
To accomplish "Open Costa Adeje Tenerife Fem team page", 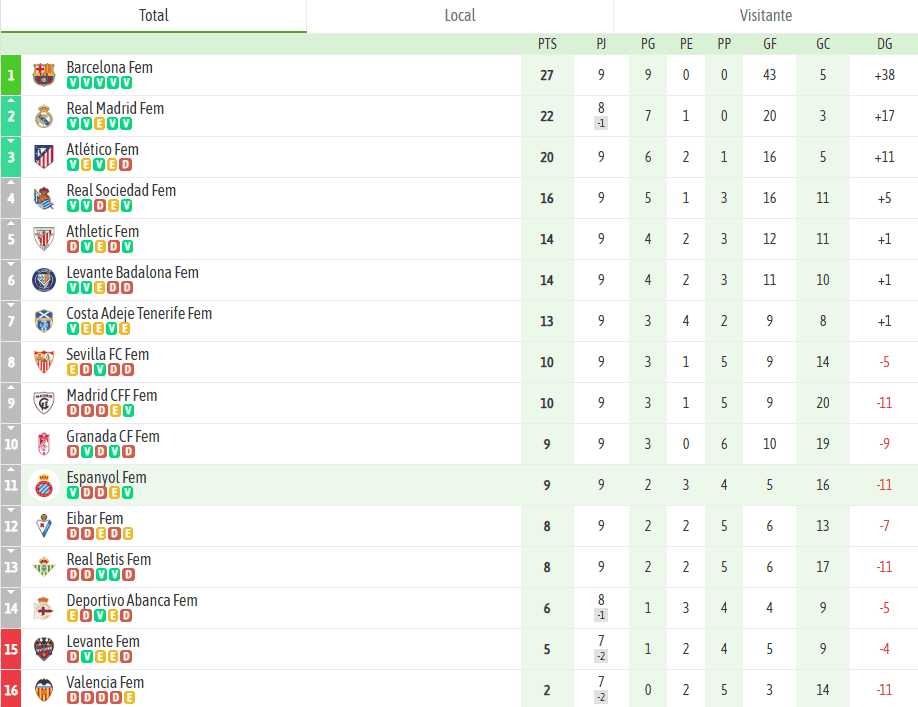I will pos(139,313).
